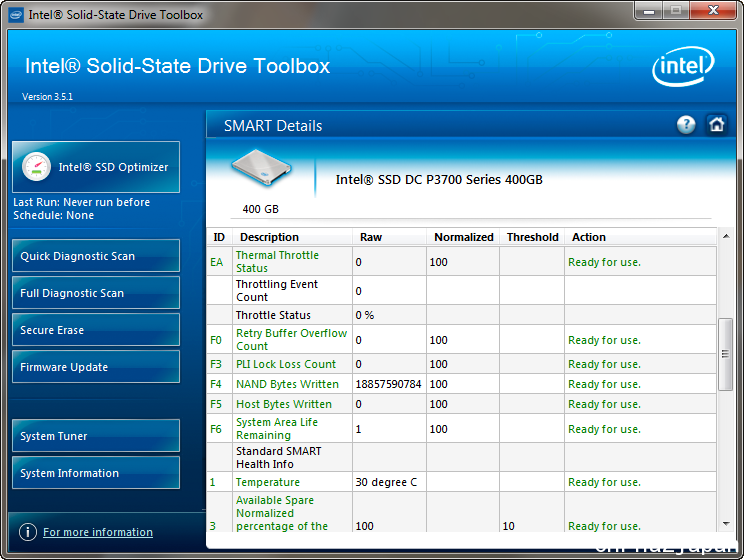Select the Normalized column header

[x=463, y=237]
